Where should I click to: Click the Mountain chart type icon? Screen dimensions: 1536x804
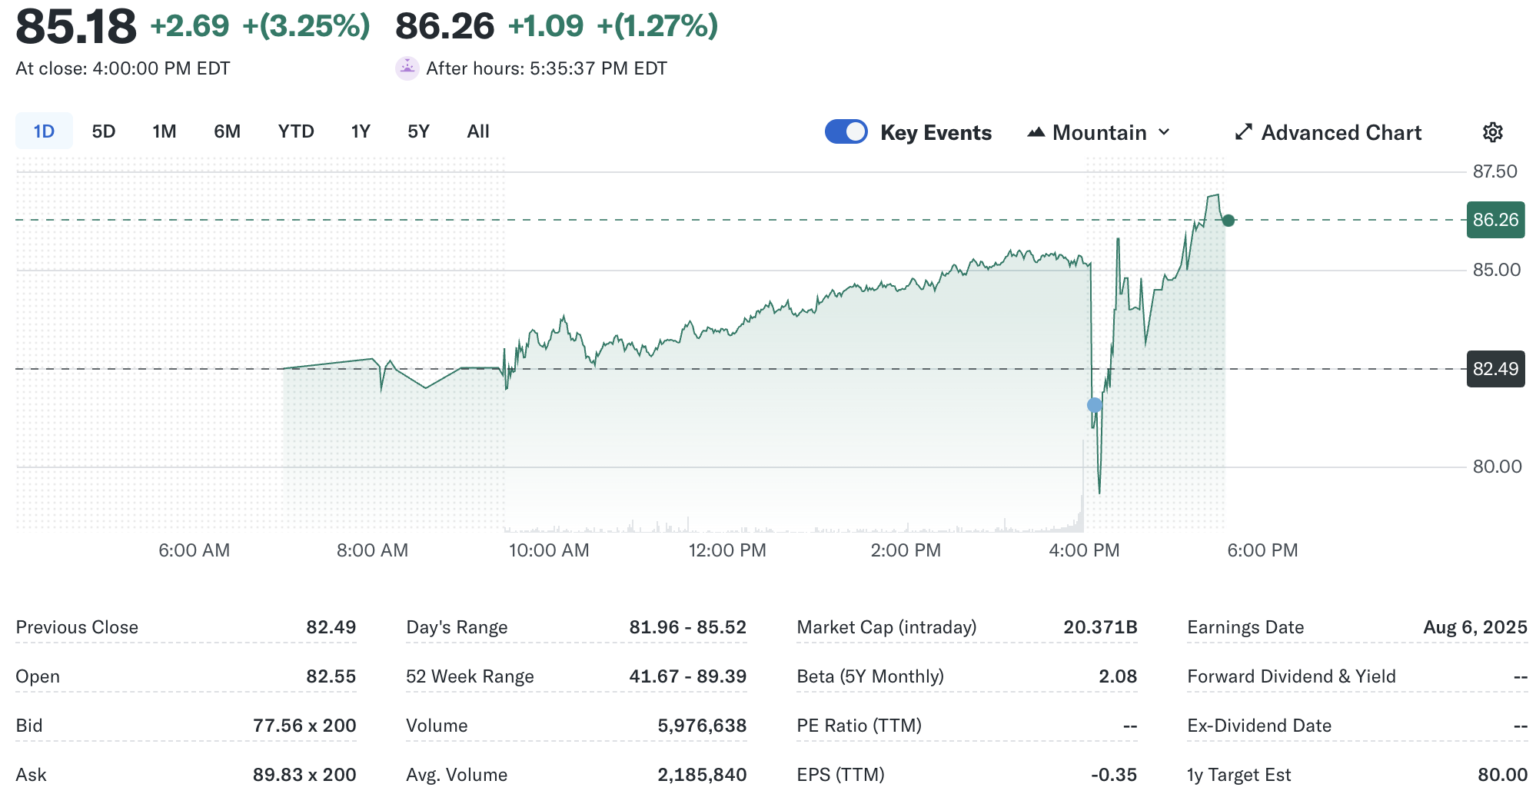pos(1036,132)
